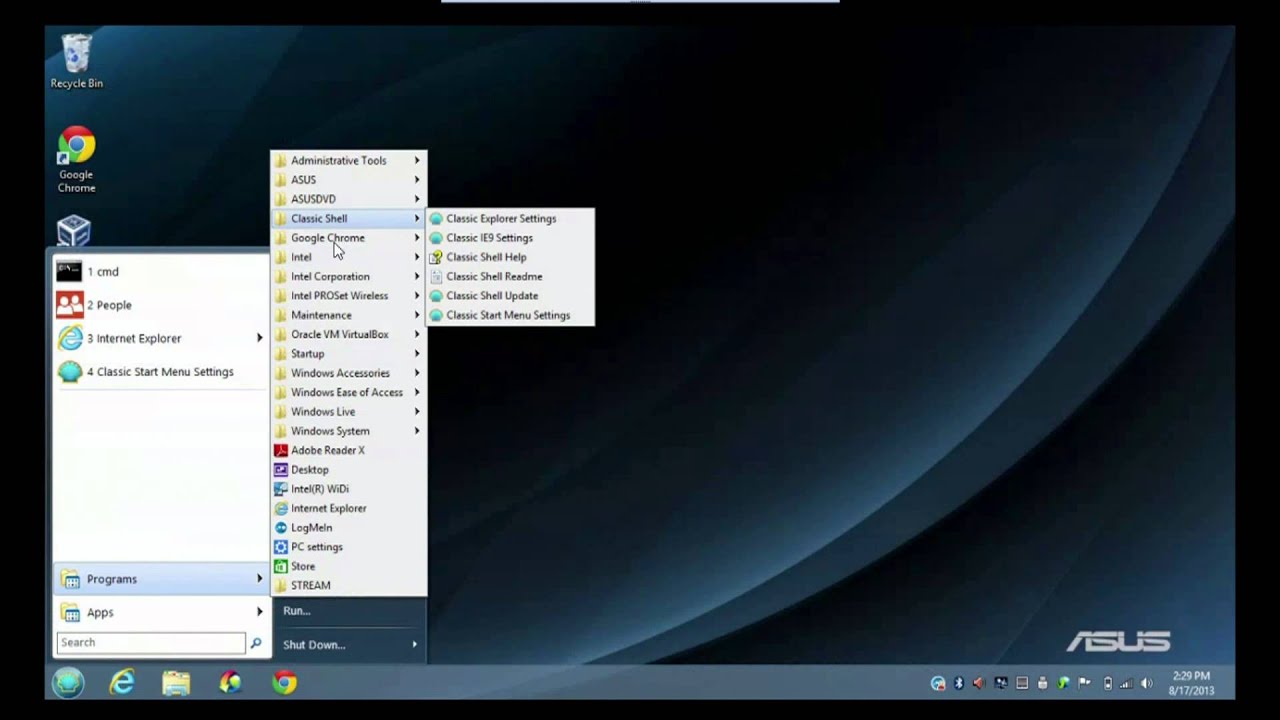Select the Classic Shell folder in Programs
This screenshot has width=1280, height=720.
coord(349,218)
